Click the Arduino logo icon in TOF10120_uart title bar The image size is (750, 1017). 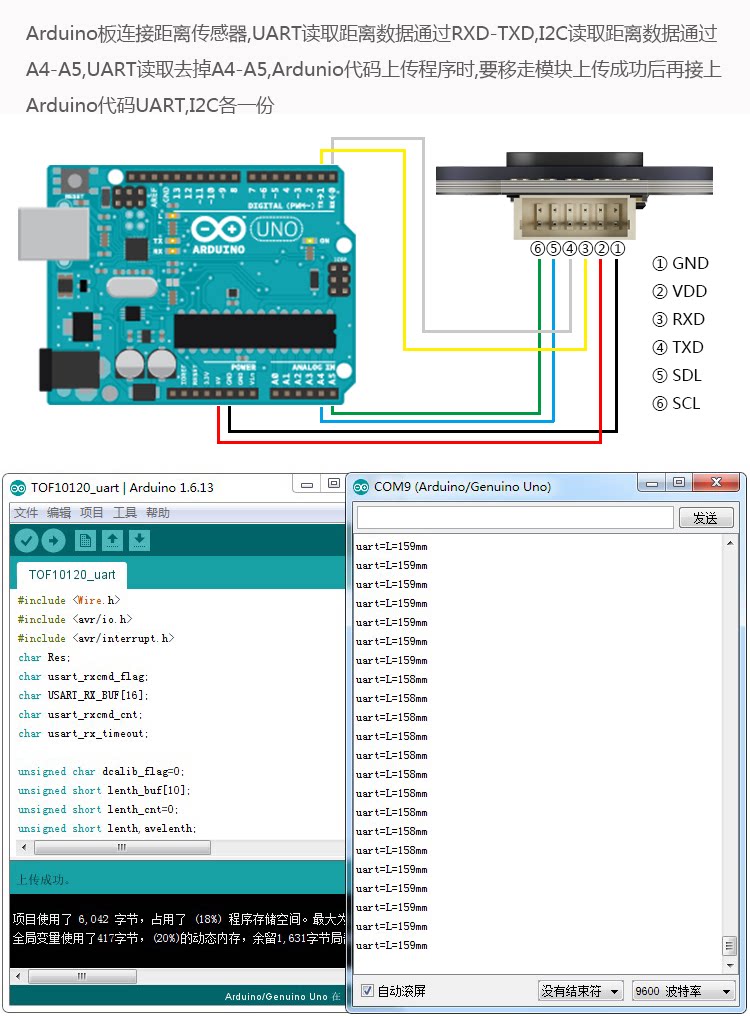tap(18, 488)
